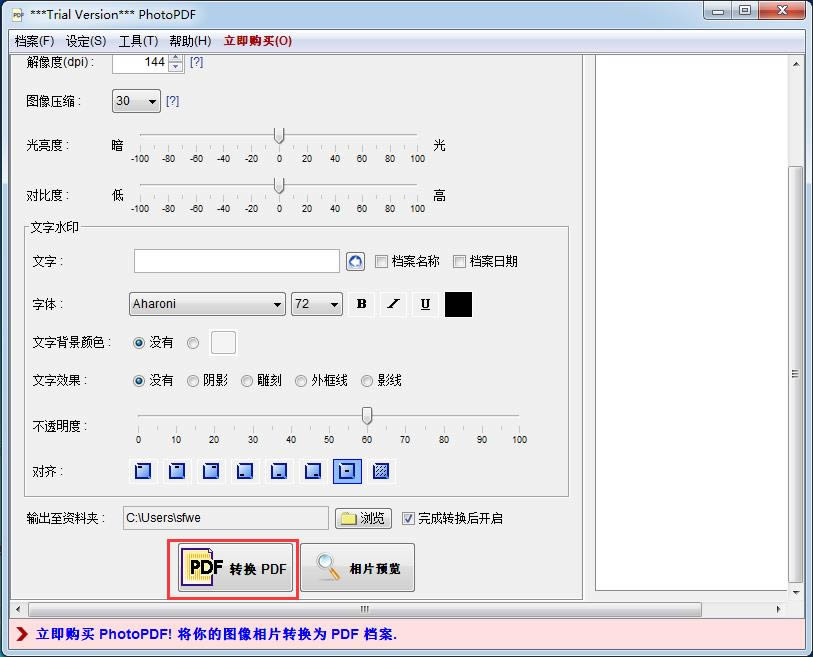The height and width of the screenshot is (657, 813).
Task: Select the background color radio button
Action: [193, 343]
